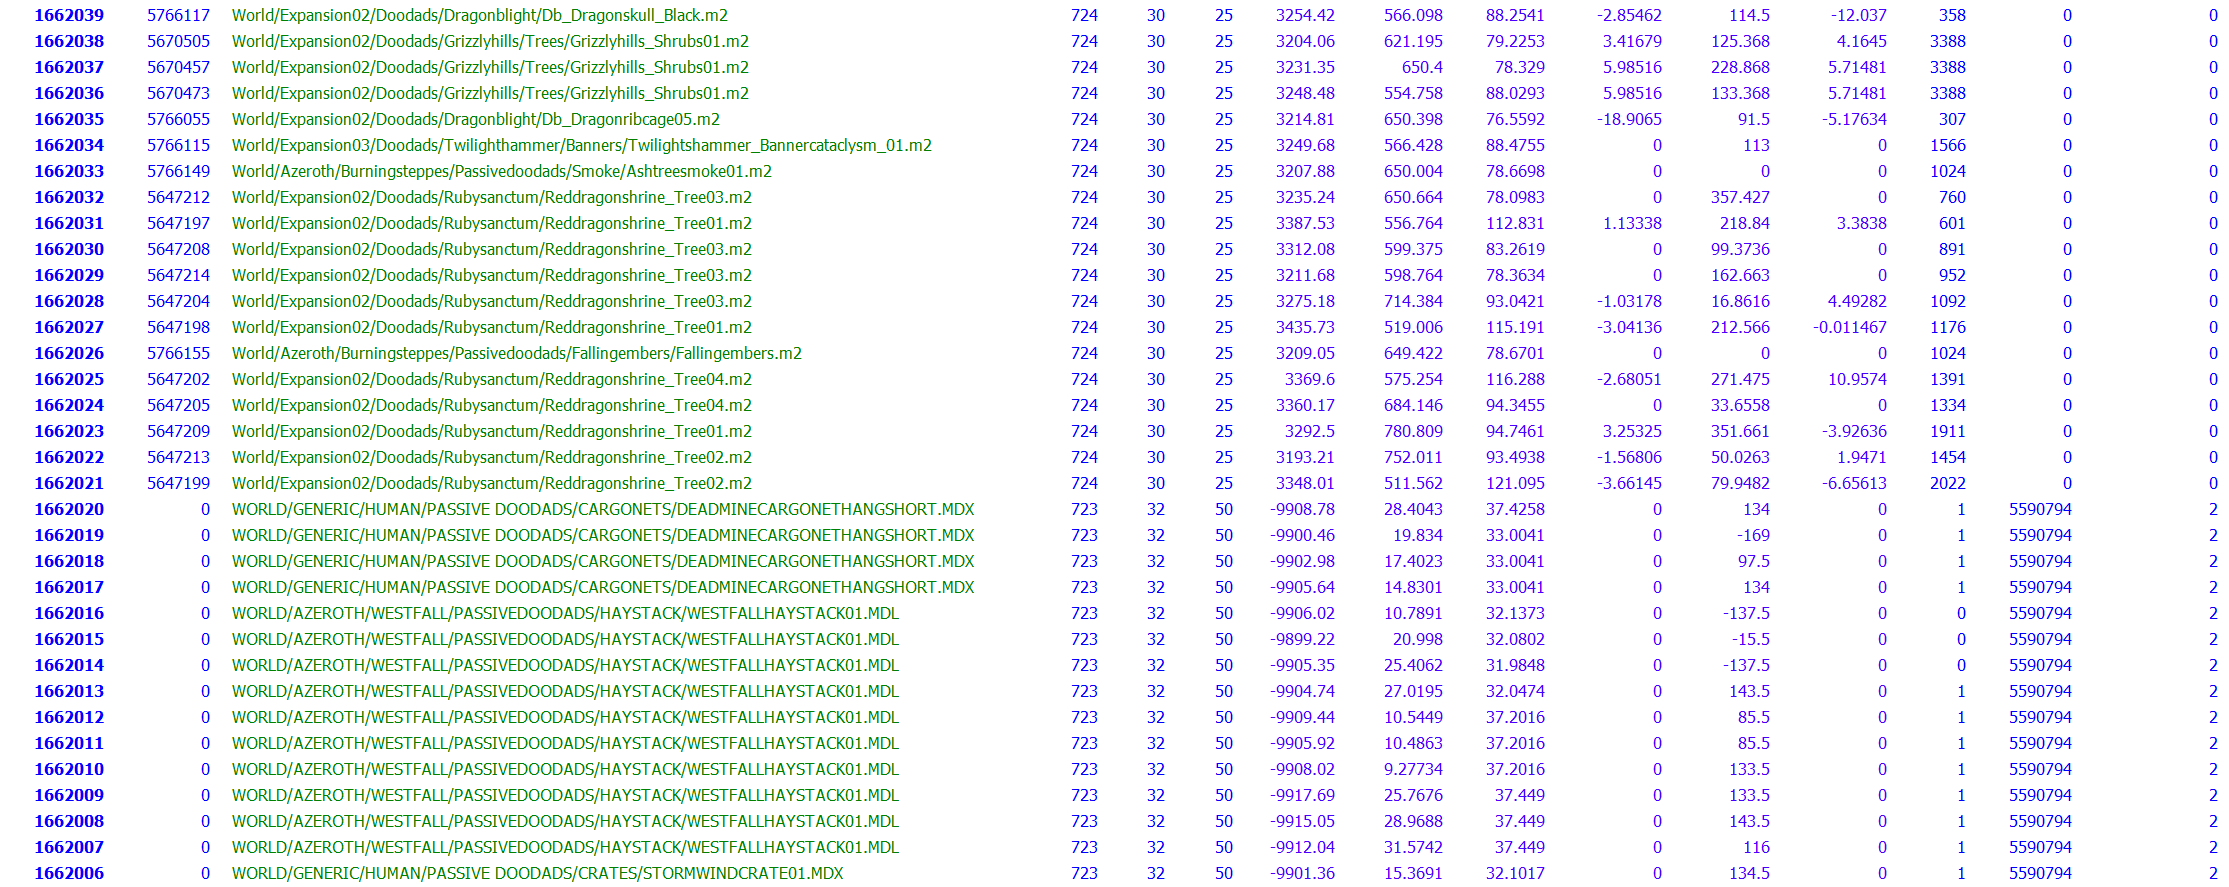
Task: Select ID 1662007
Action: (69, 847)
